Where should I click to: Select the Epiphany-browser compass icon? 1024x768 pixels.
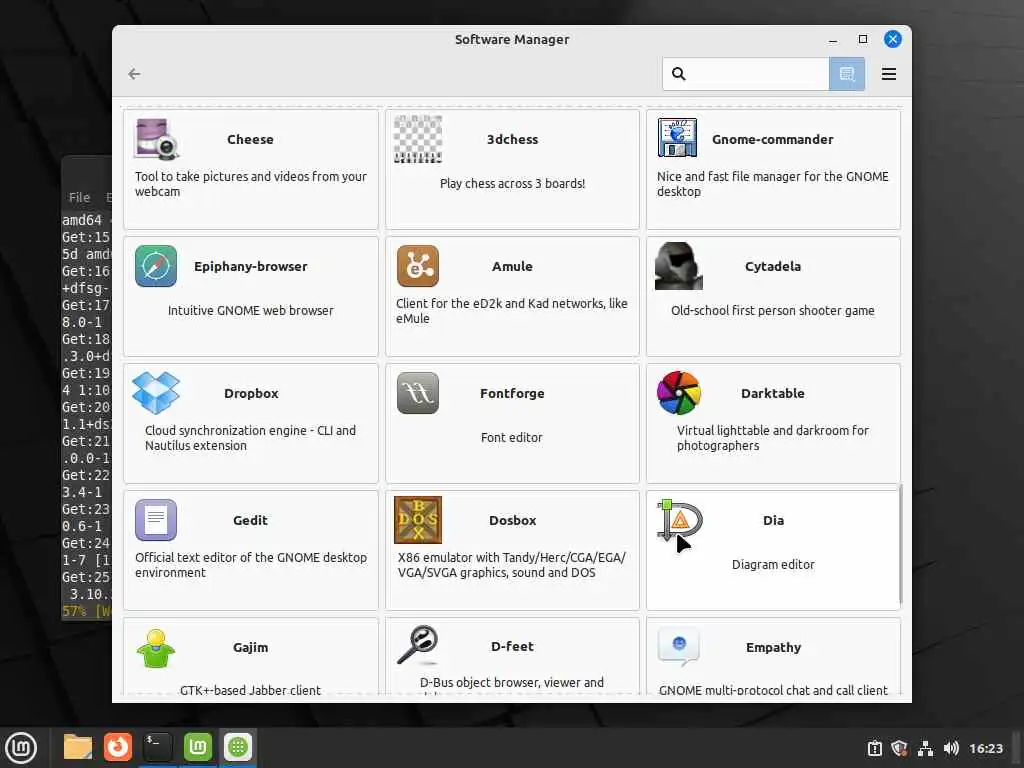[155, 266]
